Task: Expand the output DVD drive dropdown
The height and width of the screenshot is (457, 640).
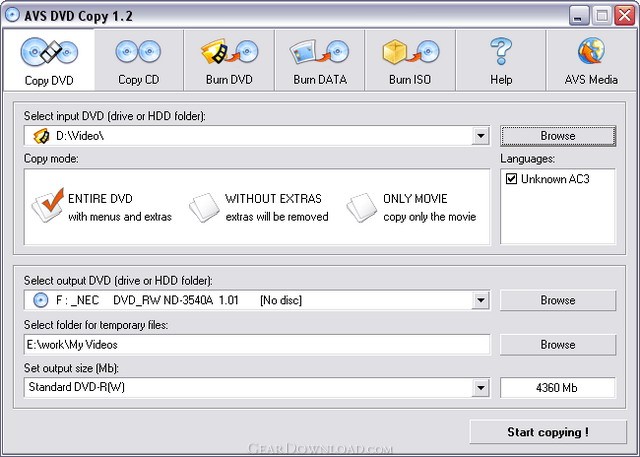Action: (481, 300)
